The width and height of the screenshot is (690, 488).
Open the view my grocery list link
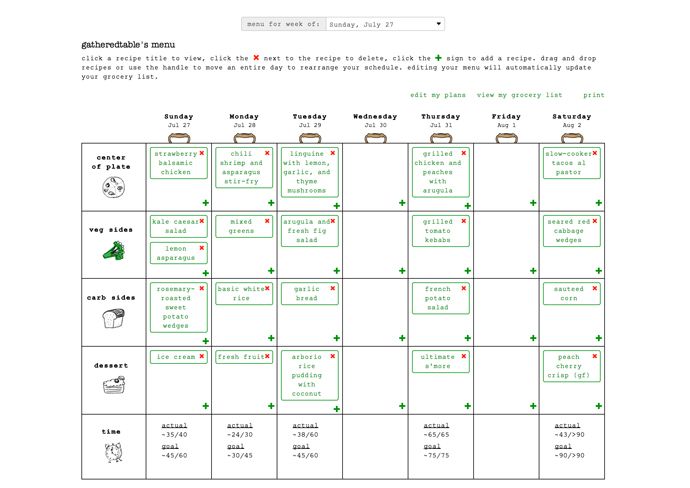[x=519, y=95]
